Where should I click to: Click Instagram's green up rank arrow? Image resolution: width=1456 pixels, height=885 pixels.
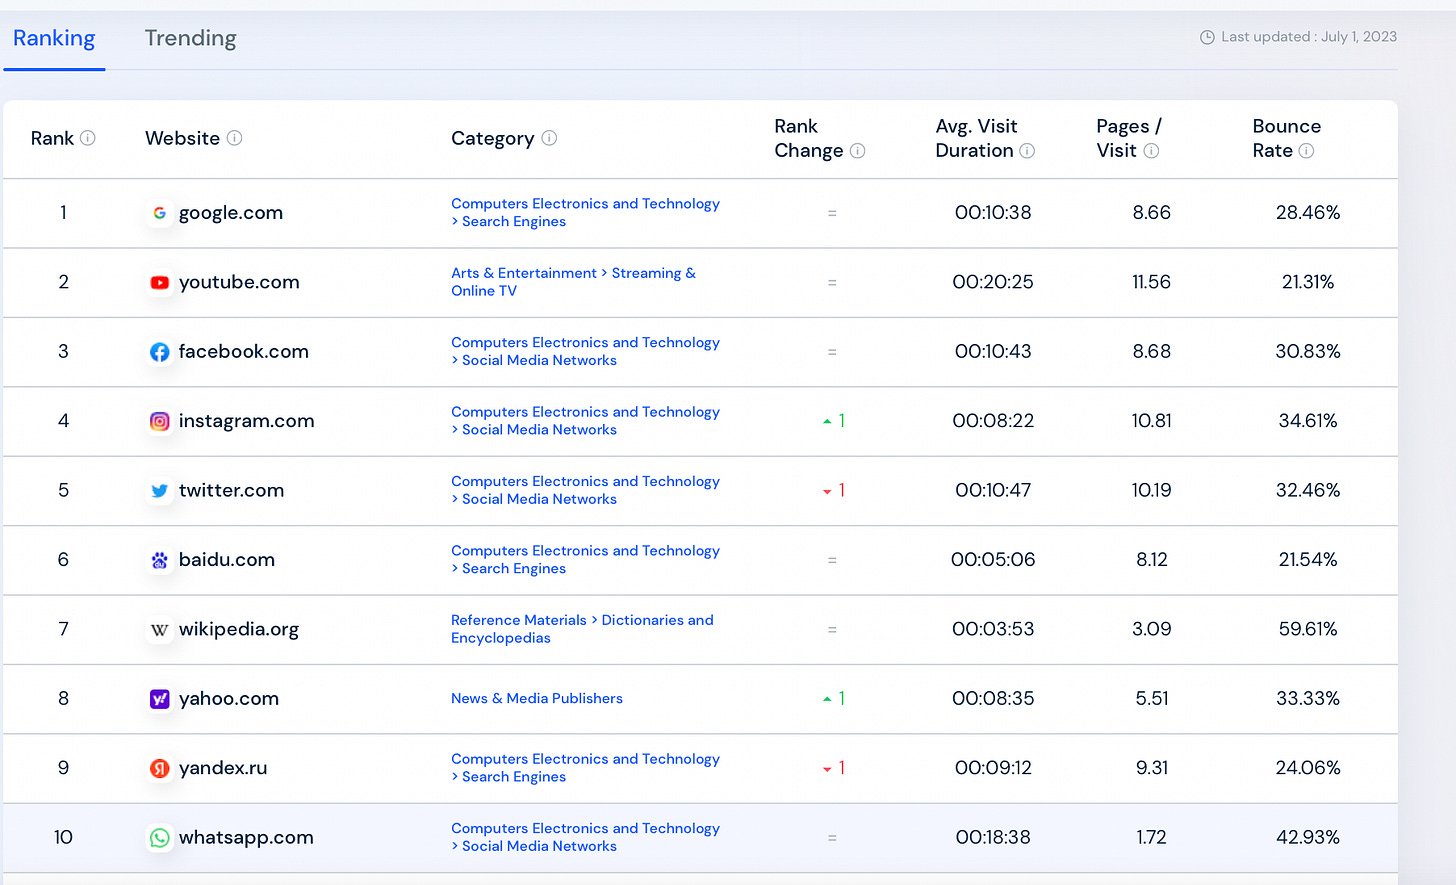click(827, 422)
